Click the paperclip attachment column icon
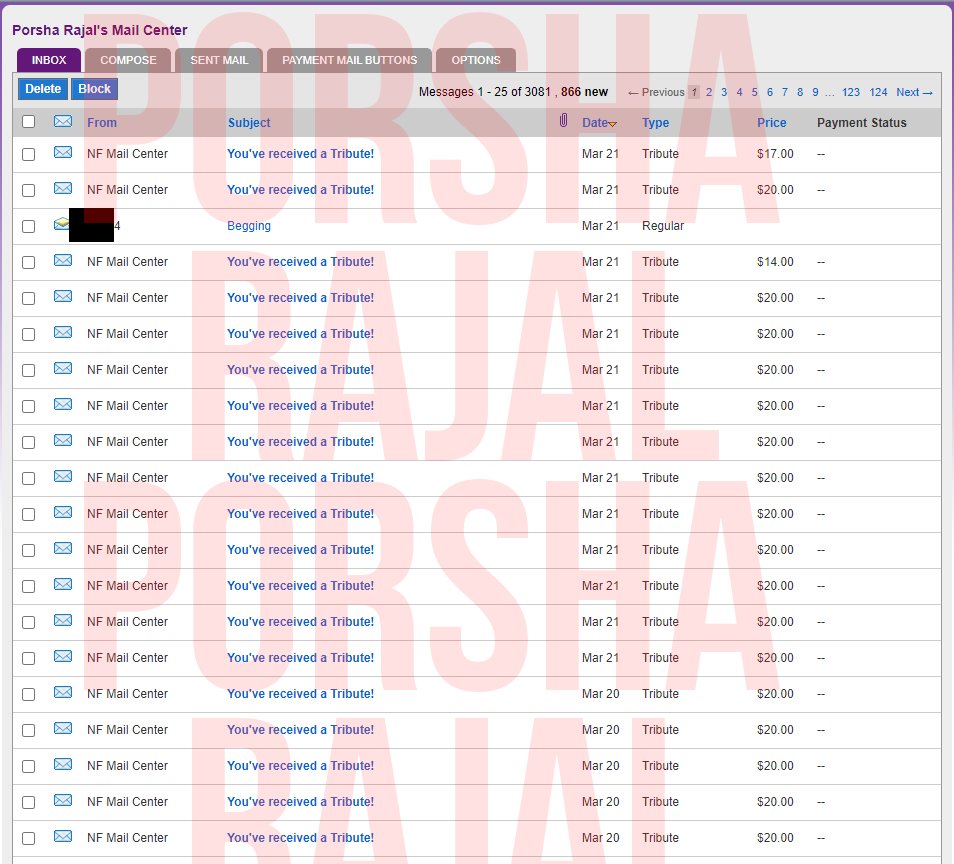 click(x=563, y=120)
